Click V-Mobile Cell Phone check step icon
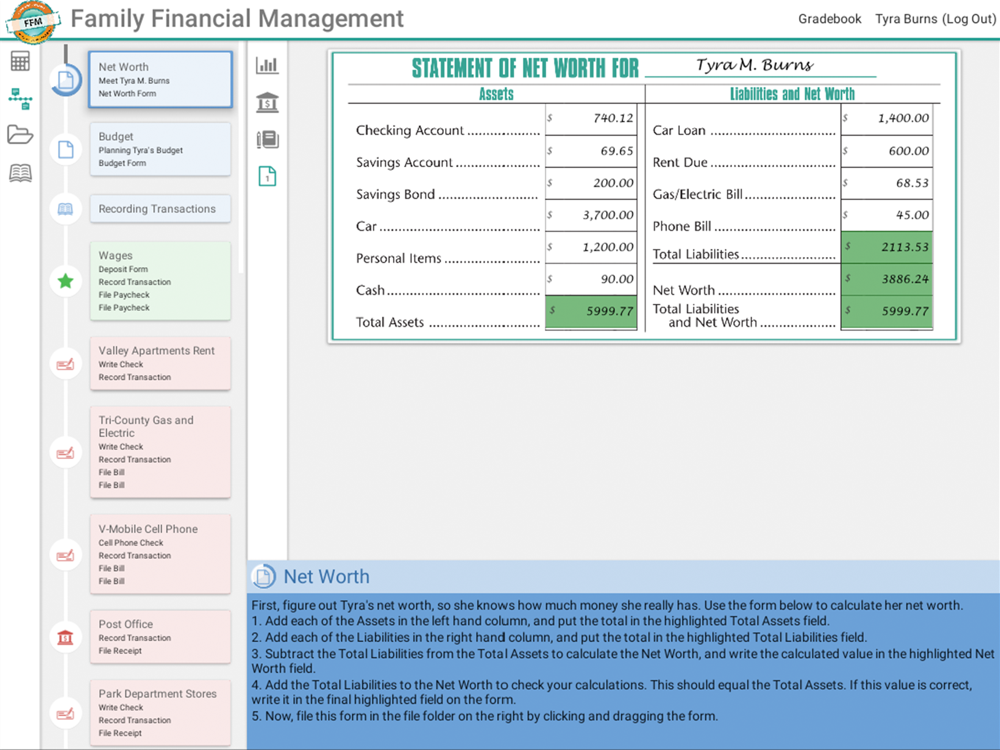 (66, 555)
